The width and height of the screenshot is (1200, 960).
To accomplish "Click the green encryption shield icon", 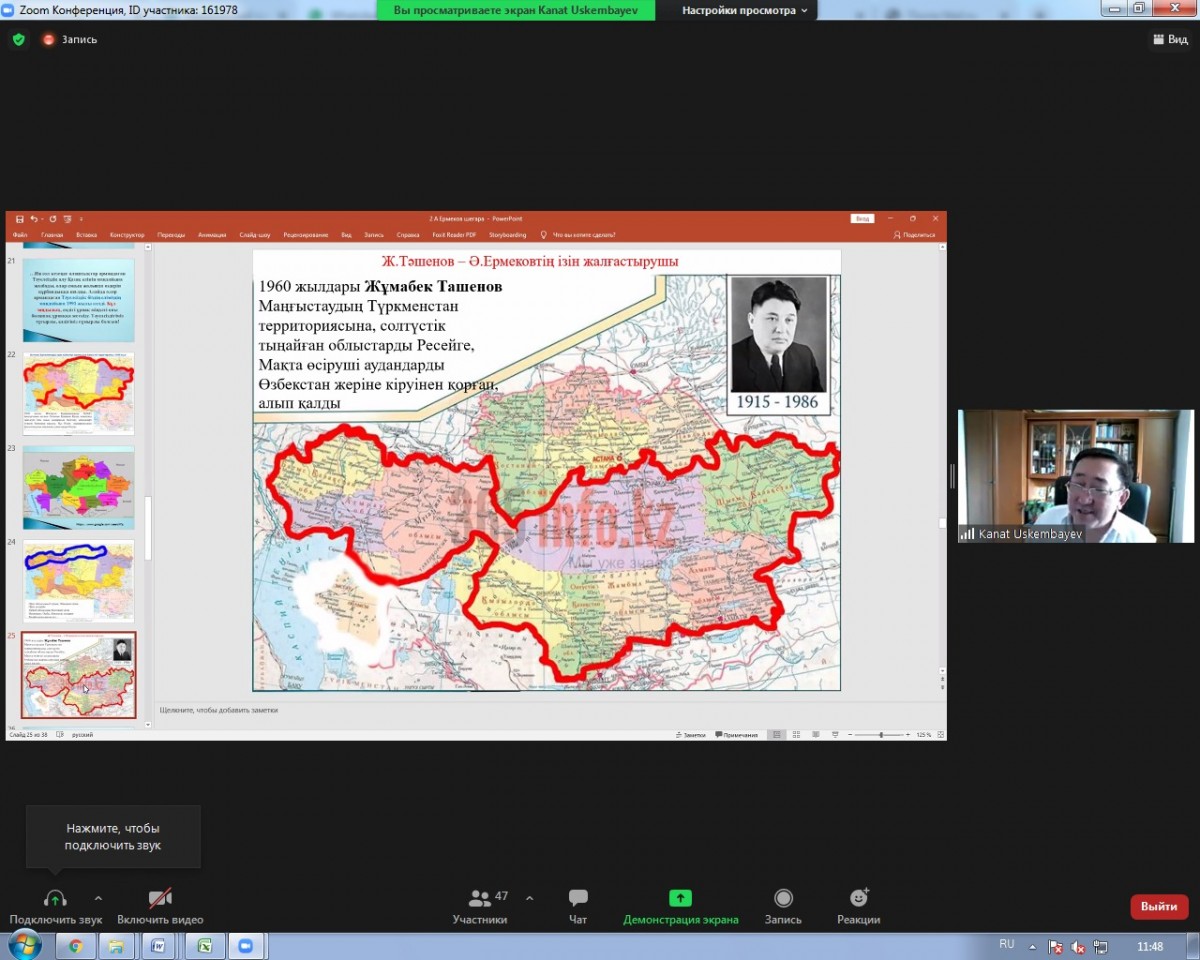I will (18, 40).
